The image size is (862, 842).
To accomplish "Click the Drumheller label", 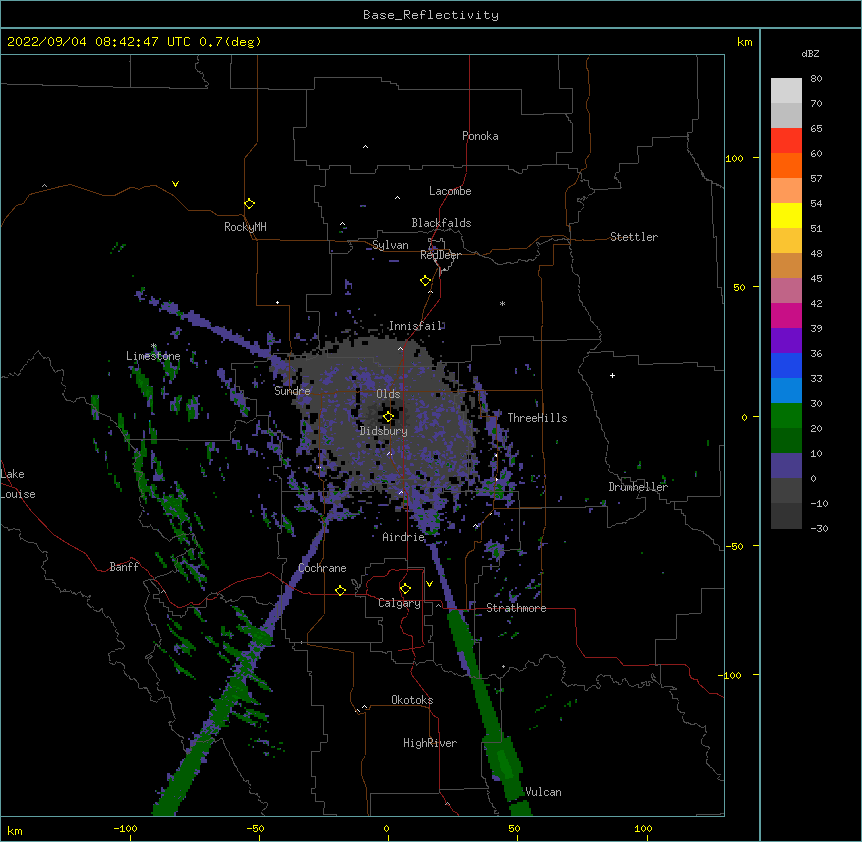I will tap(638, 487).
